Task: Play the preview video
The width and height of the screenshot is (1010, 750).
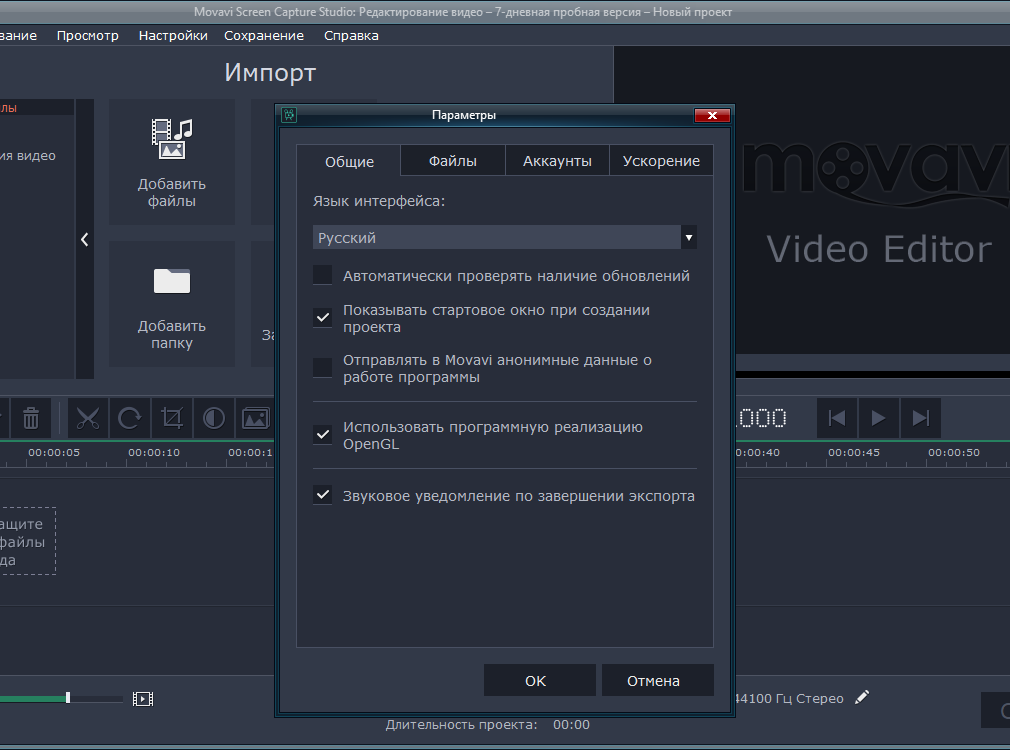Action: 879,418
